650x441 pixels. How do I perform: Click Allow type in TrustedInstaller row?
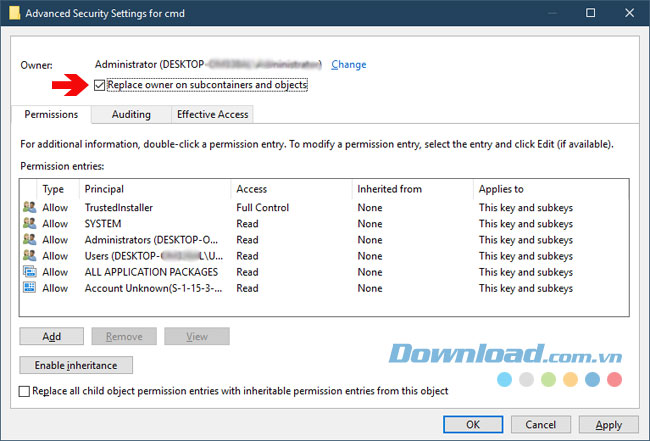pyautogui.click(x=55, y=207)
